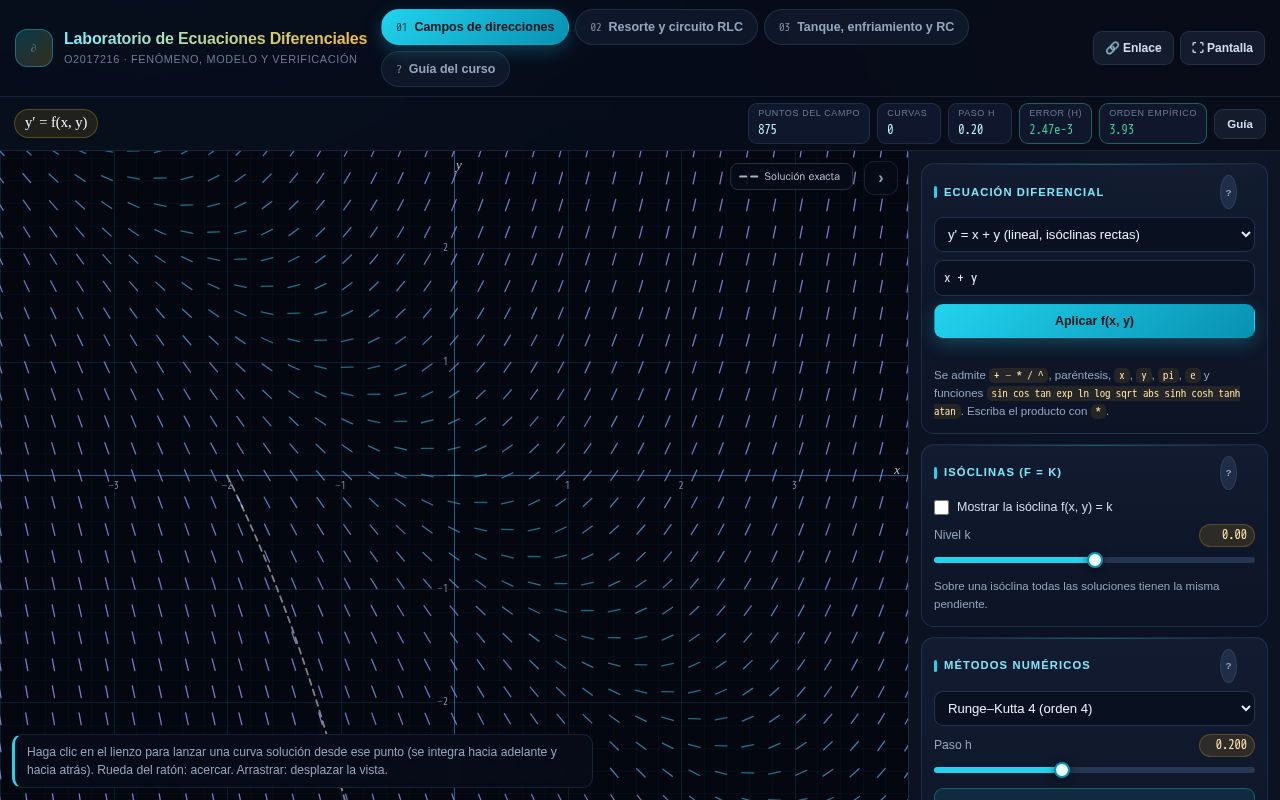Go to Tanque, enfriamiento y RC tab

866,27
